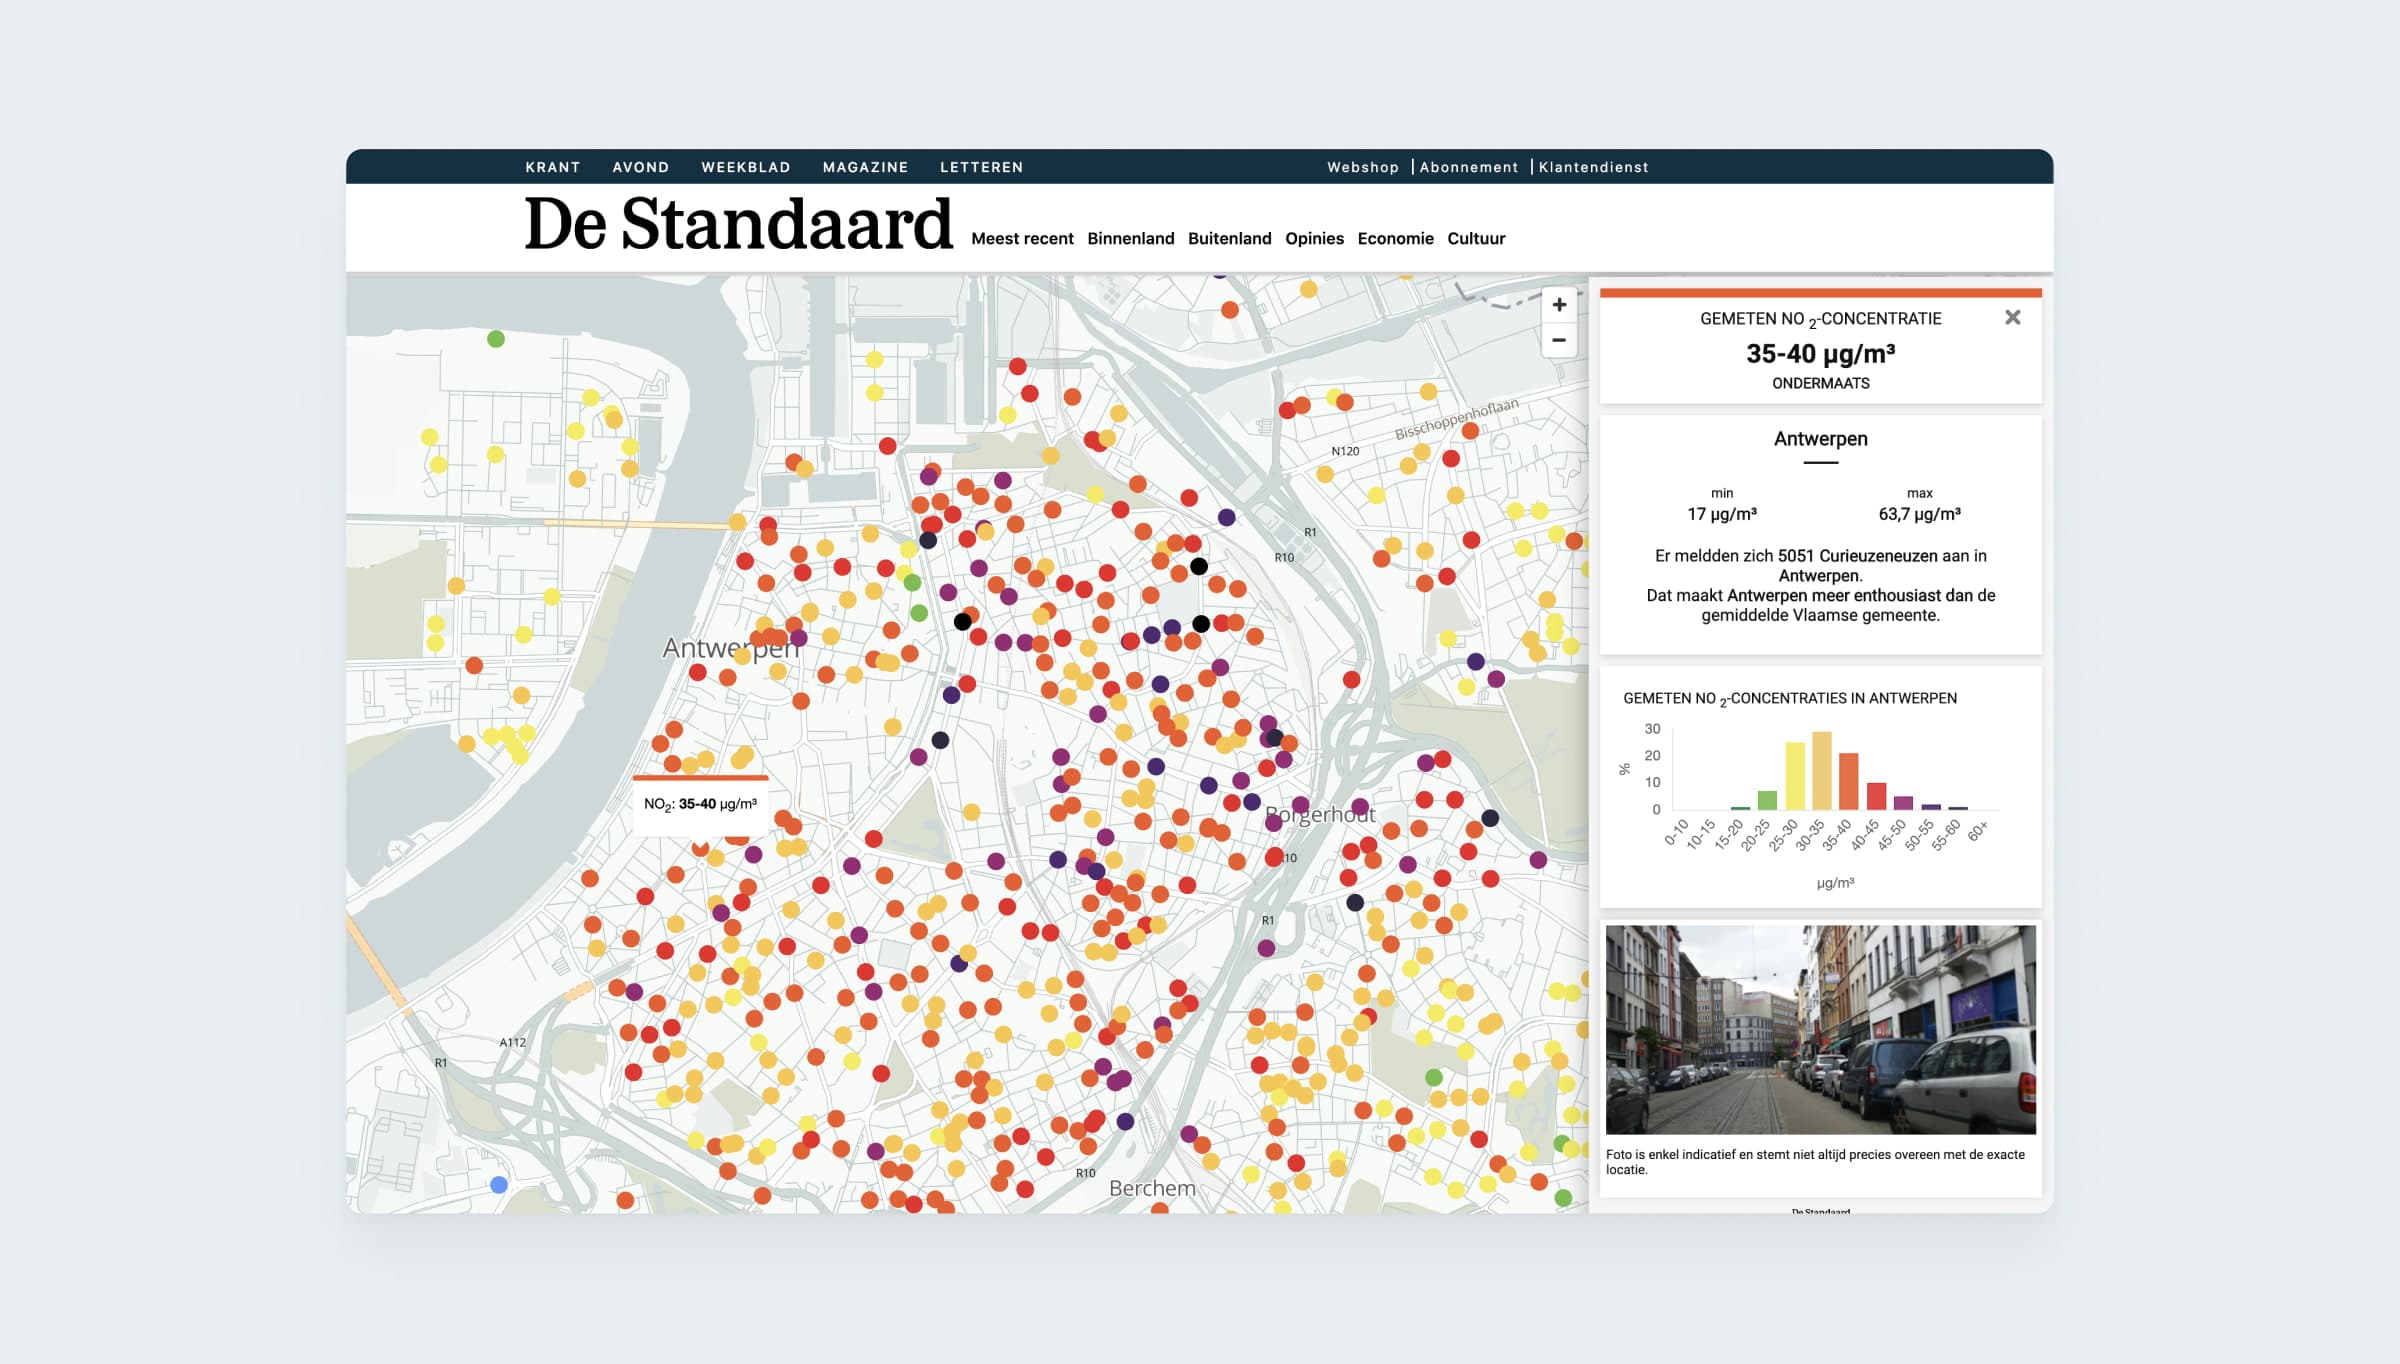2400x1364 pixels.
Task: Click the Berchem label on the map
Action: pyautogui.click(x=1152, y=1188)
